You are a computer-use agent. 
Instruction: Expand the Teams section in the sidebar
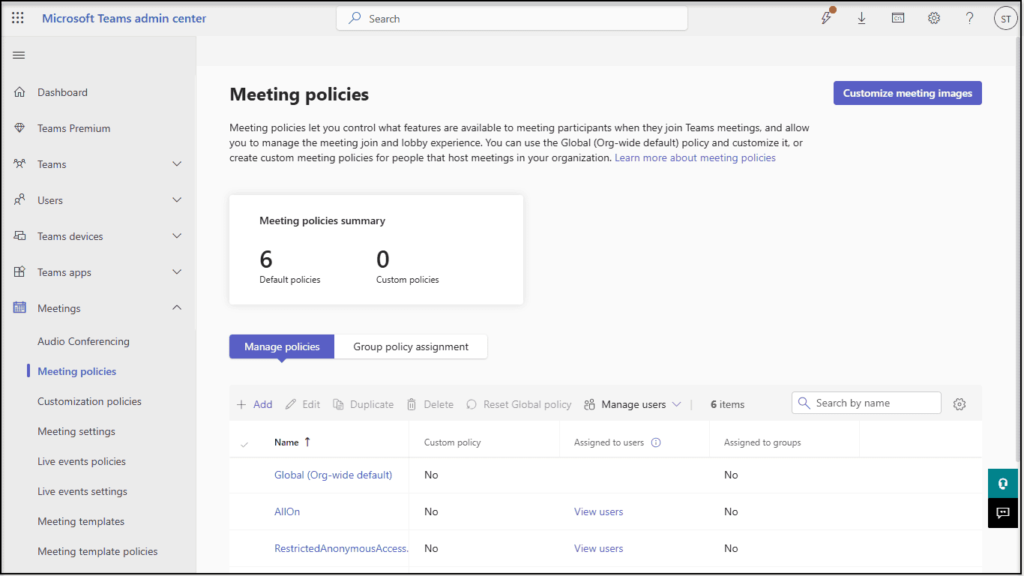(x=176, y=164)
